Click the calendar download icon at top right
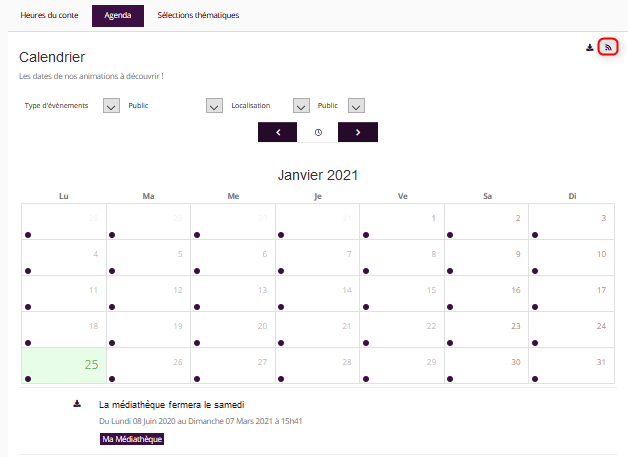 pos(590,47)
